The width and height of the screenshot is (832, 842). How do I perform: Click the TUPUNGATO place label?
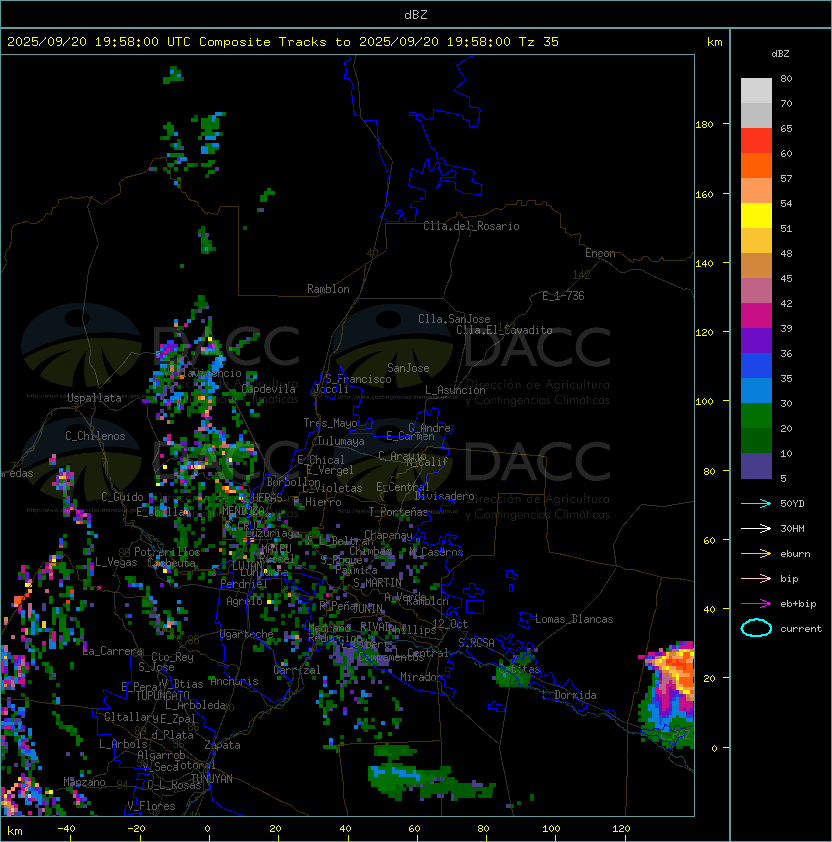162,695
